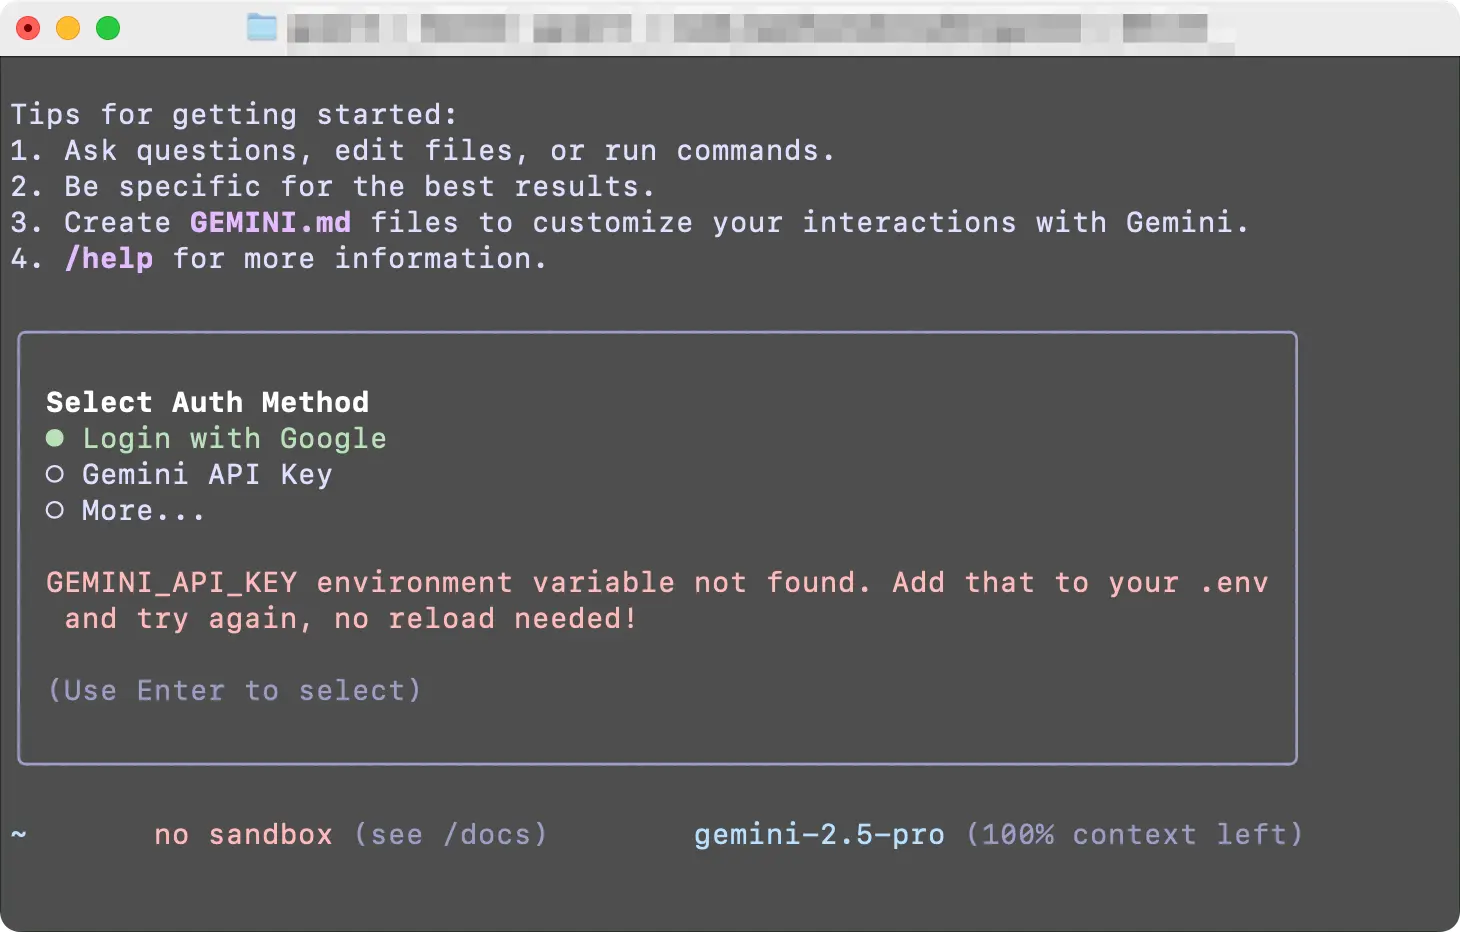Click the GEMINI.md highlighted filename
1460x932 pixels.
pyautogui.click(x=270, y=222)
